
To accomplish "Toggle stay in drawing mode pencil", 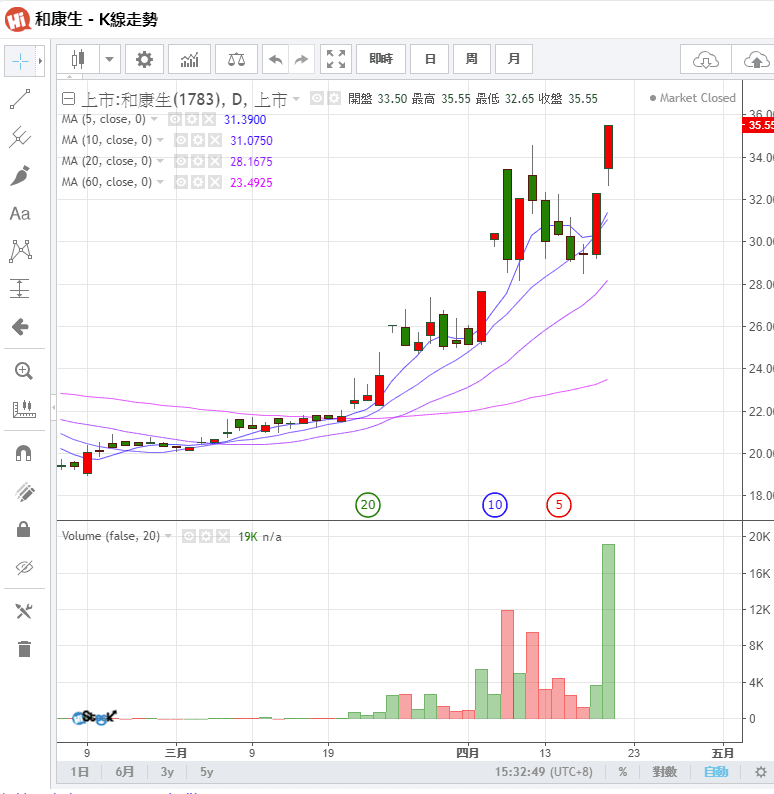I will [23, 491].
